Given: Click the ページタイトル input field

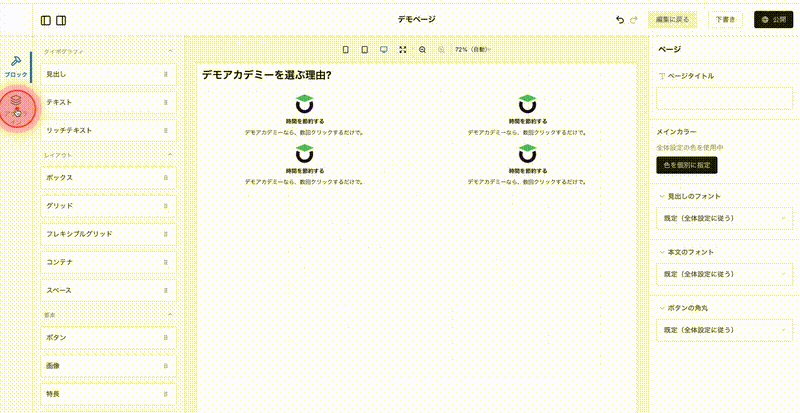Looking at the screenshot, I should pyautogui.click(x=724, y=99).
